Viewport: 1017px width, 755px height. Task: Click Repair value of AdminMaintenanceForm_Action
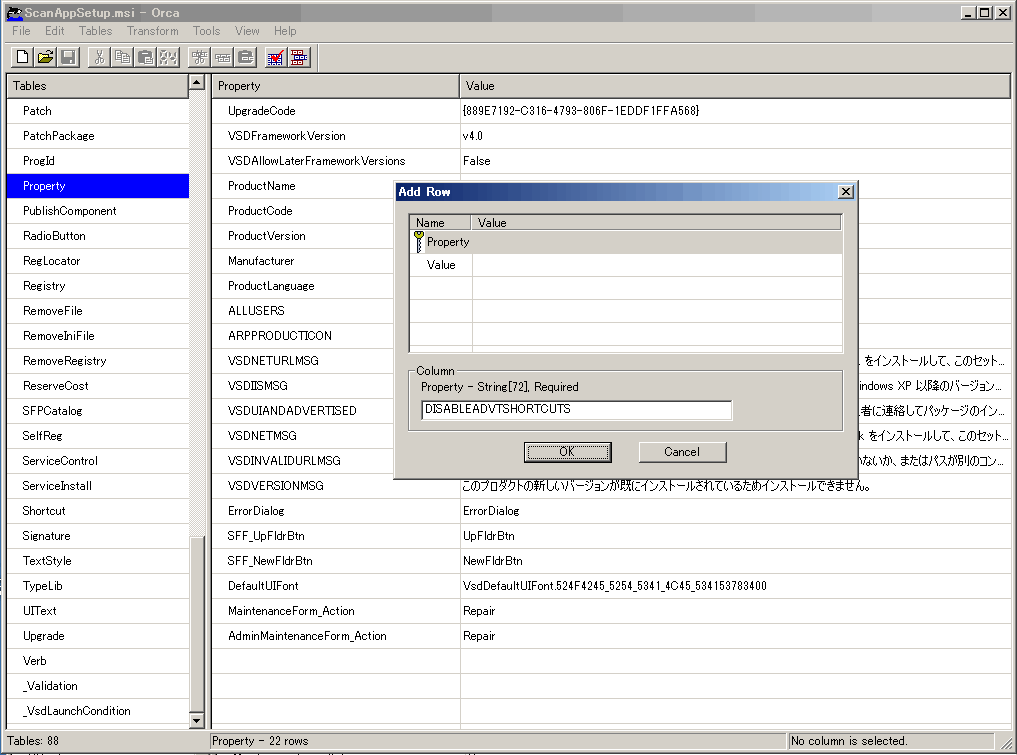[x=735, y=636]
